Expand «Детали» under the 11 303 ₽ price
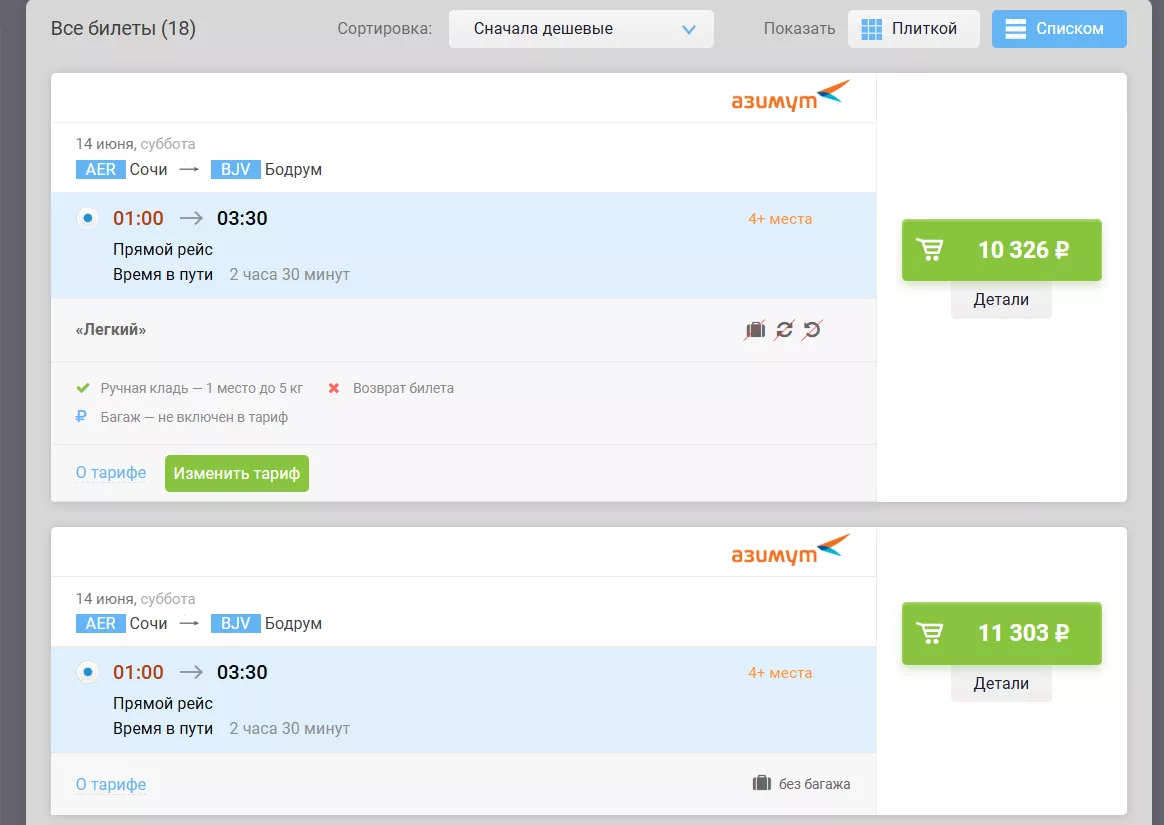 coord(1001,684)
